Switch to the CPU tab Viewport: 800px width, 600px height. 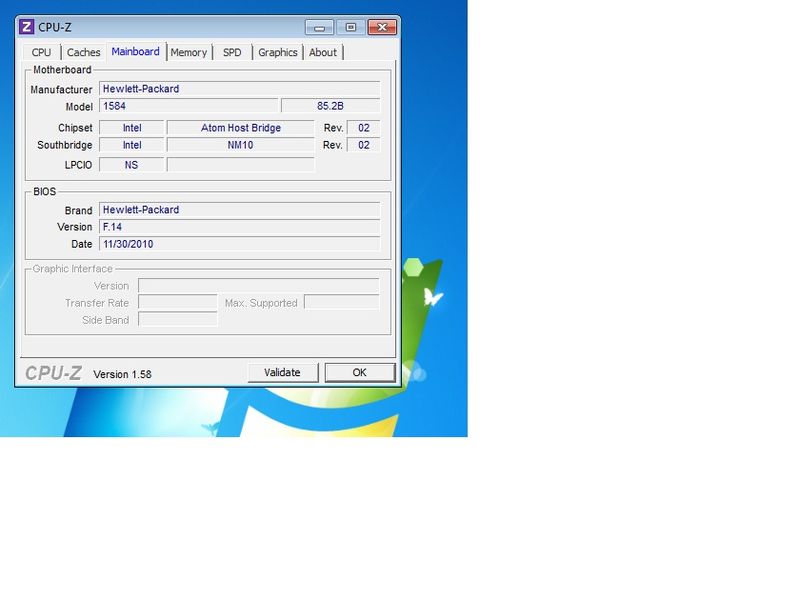41,52
